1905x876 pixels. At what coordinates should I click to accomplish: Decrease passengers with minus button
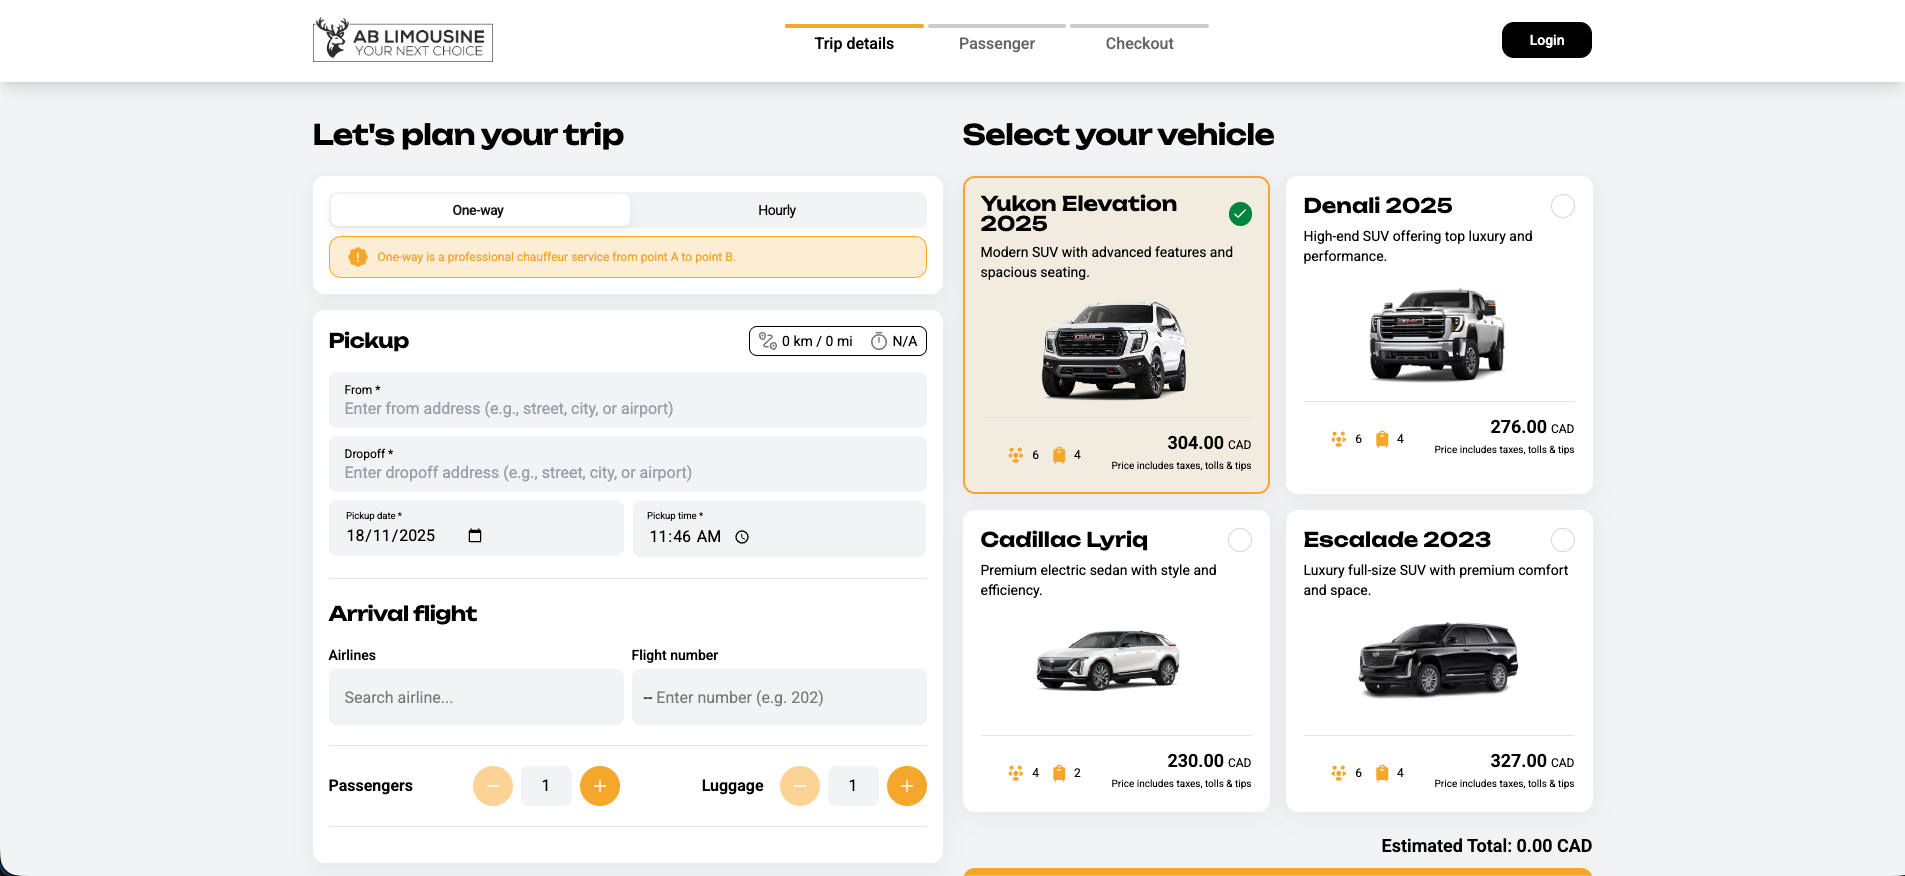tap(493, 786)
